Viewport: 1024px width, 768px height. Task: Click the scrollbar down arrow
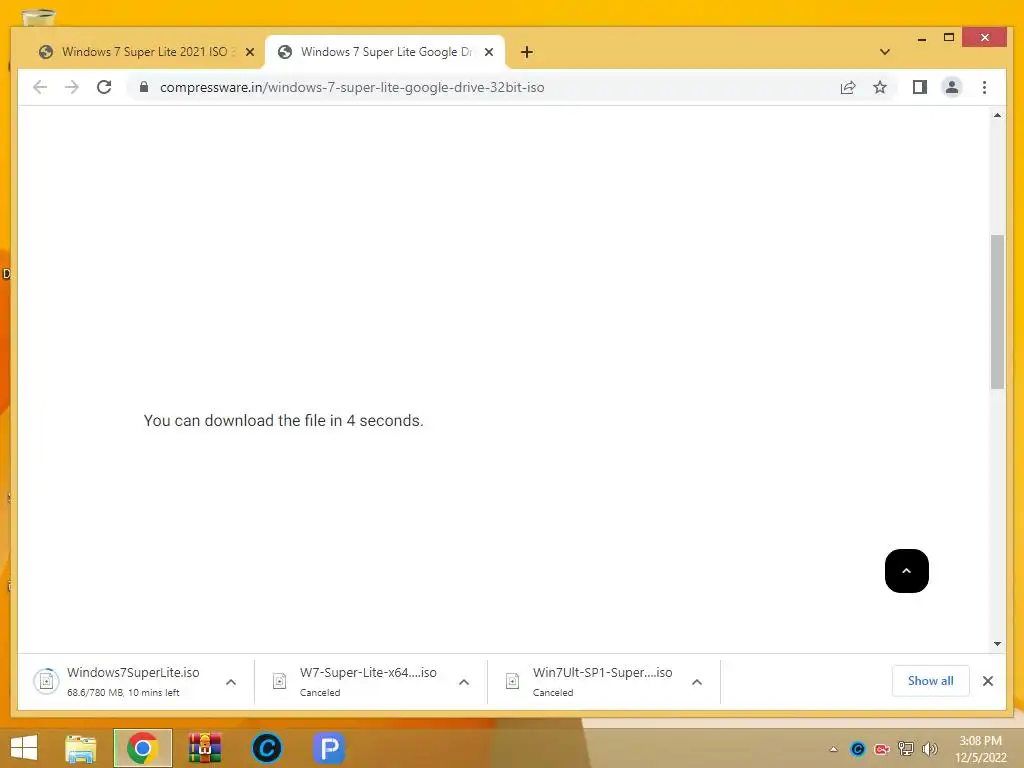[997, 644]
